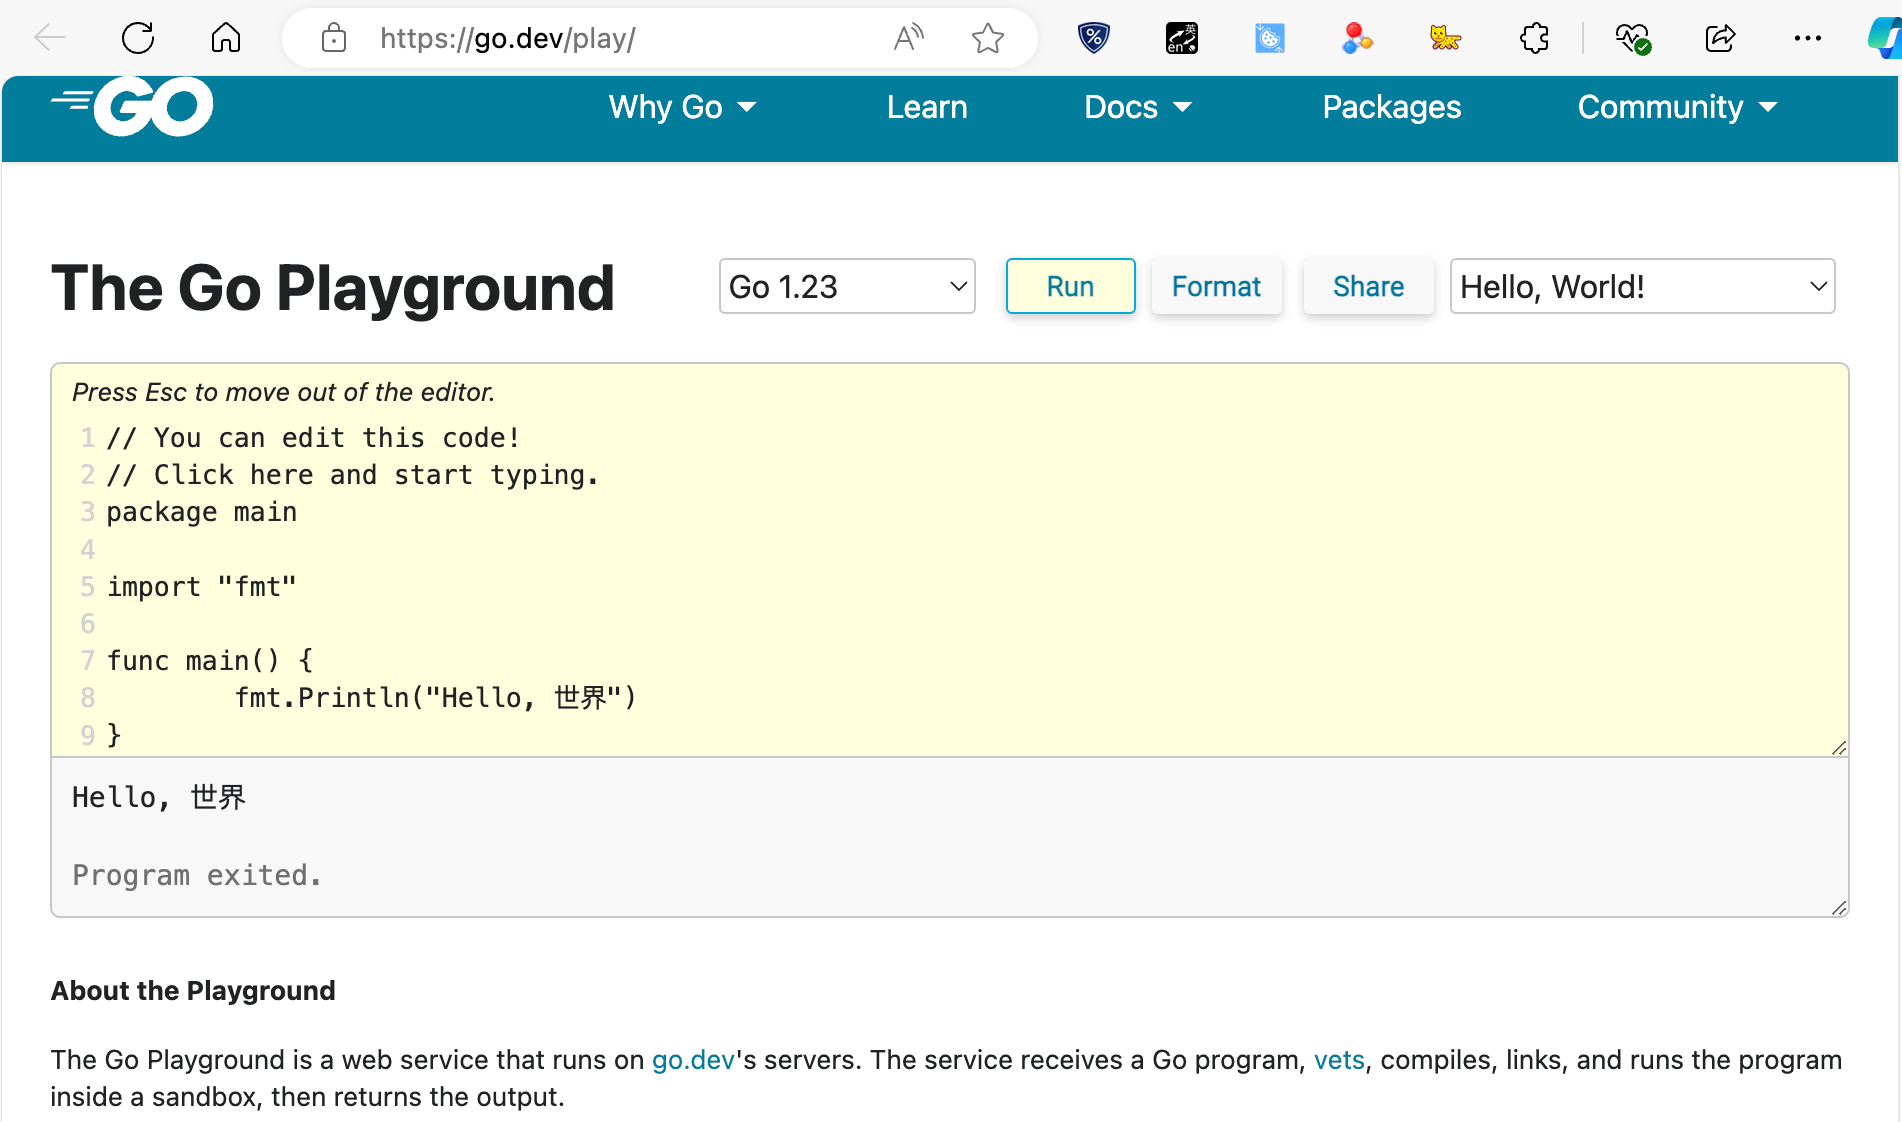Add page to favorites with star icon

pyautogui.click(x=987, y=39)
